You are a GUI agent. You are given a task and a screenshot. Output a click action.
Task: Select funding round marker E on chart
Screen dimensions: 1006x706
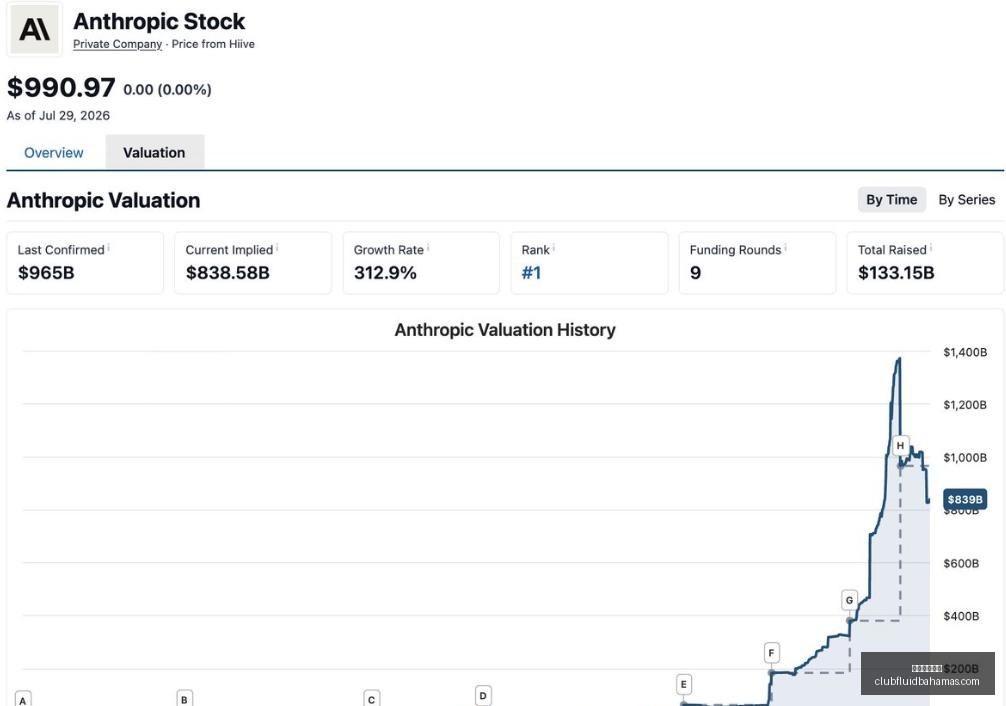click(683, 684)
